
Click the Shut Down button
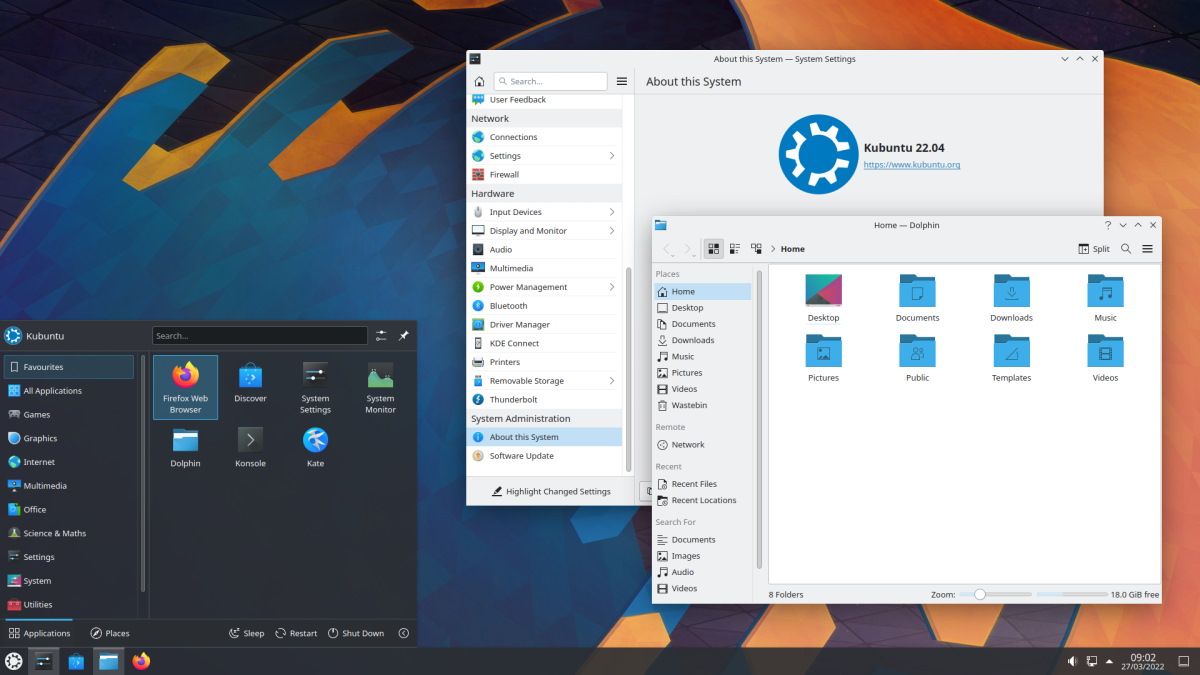click(x=356, y=633)
